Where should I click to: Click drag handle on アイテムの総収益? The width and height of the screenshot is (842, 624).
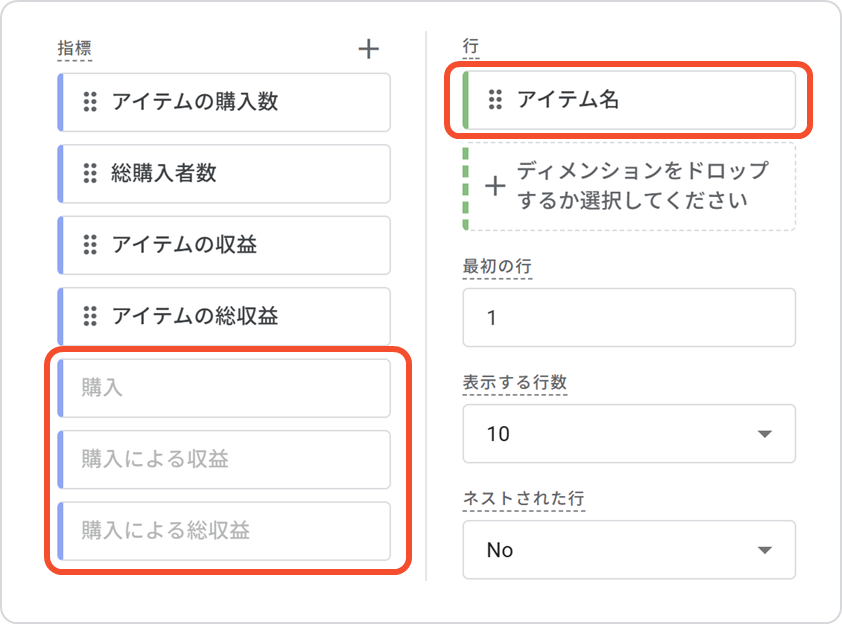tap(90, 316)
